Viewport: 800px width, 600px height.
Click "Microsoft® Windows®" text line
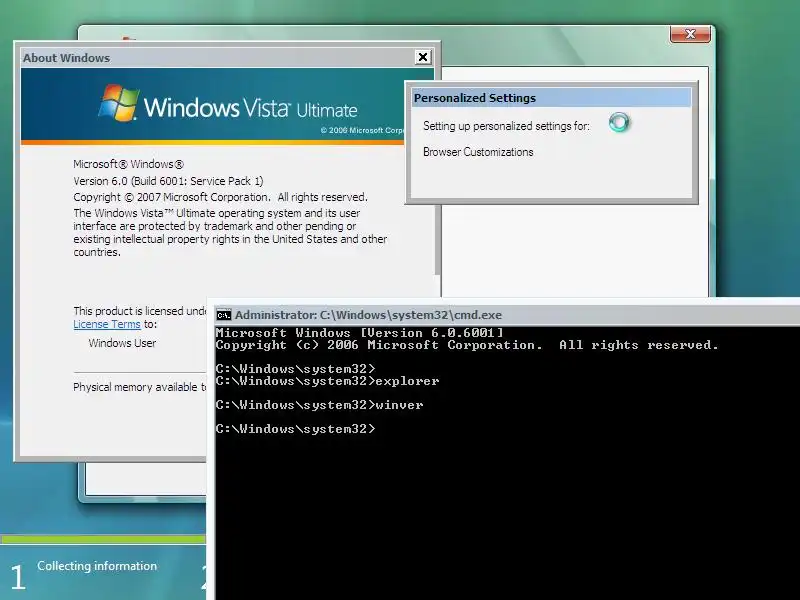coord(129,164)
